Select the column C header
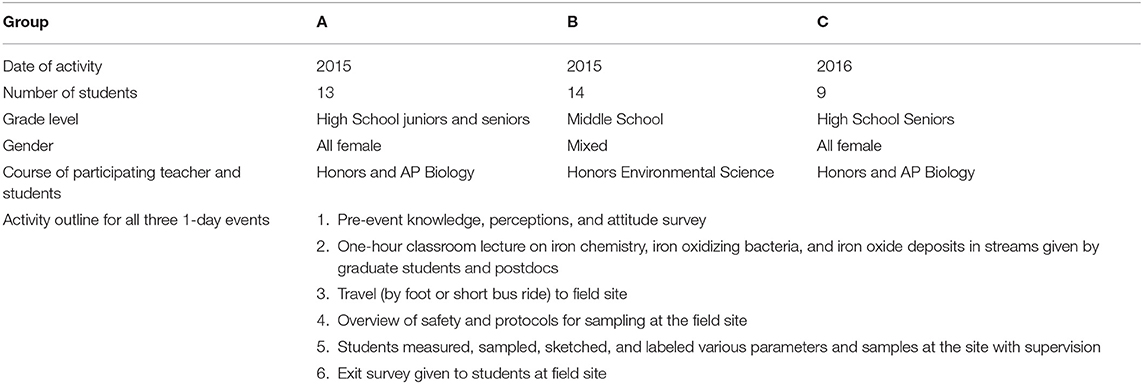Screen dimensions: 1143x384 (x=822, y=23)
